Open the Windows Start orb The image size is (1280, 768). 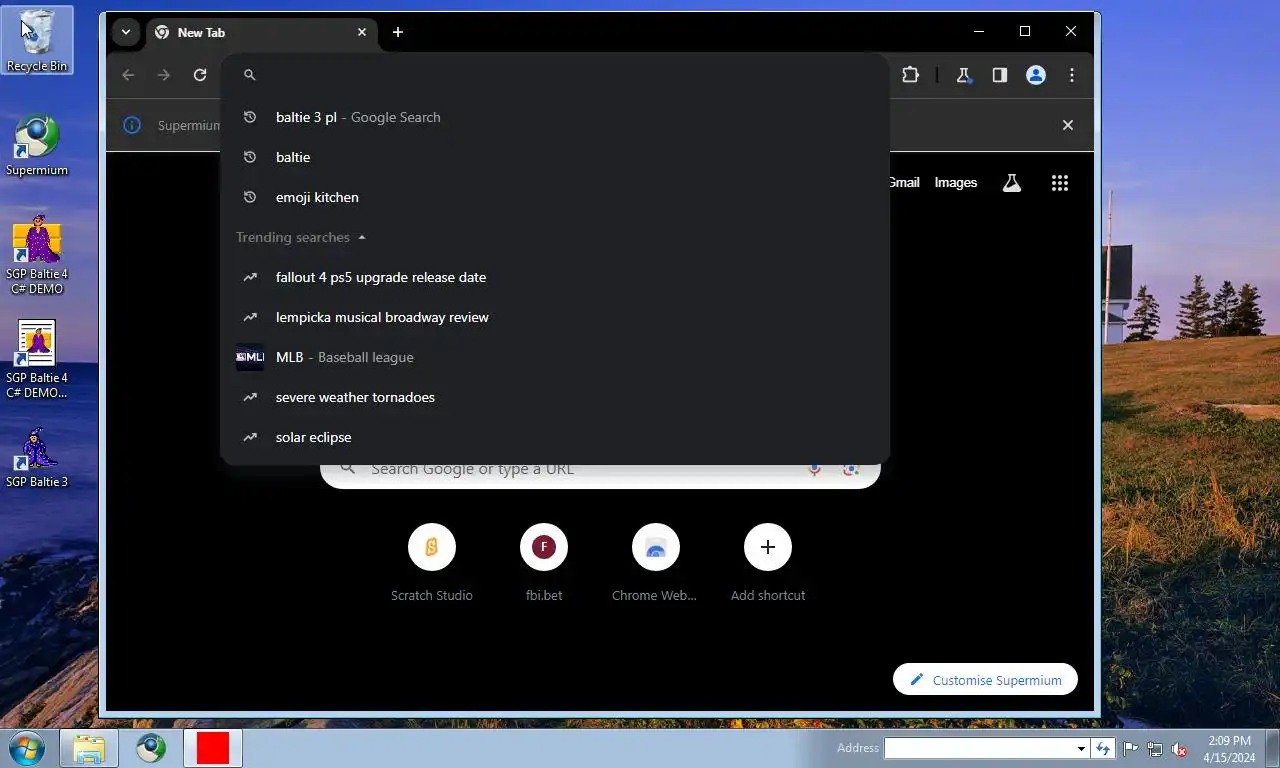click(x=27, y=748)
